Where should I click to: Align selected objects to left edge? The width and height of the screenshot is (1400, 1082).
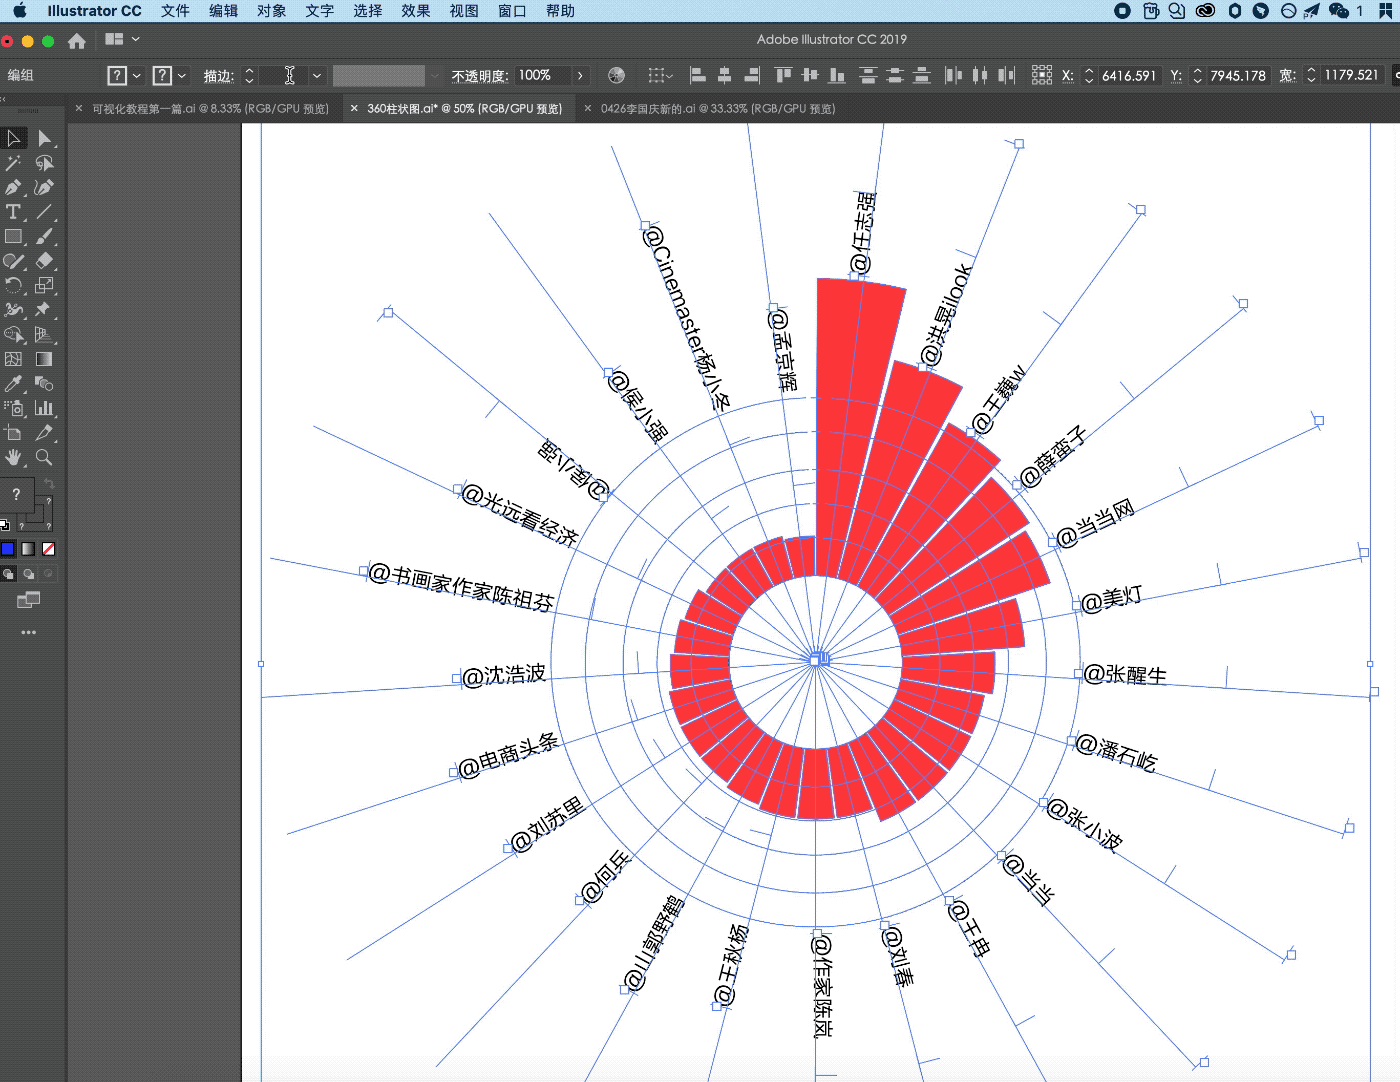[x=698, y=75]
